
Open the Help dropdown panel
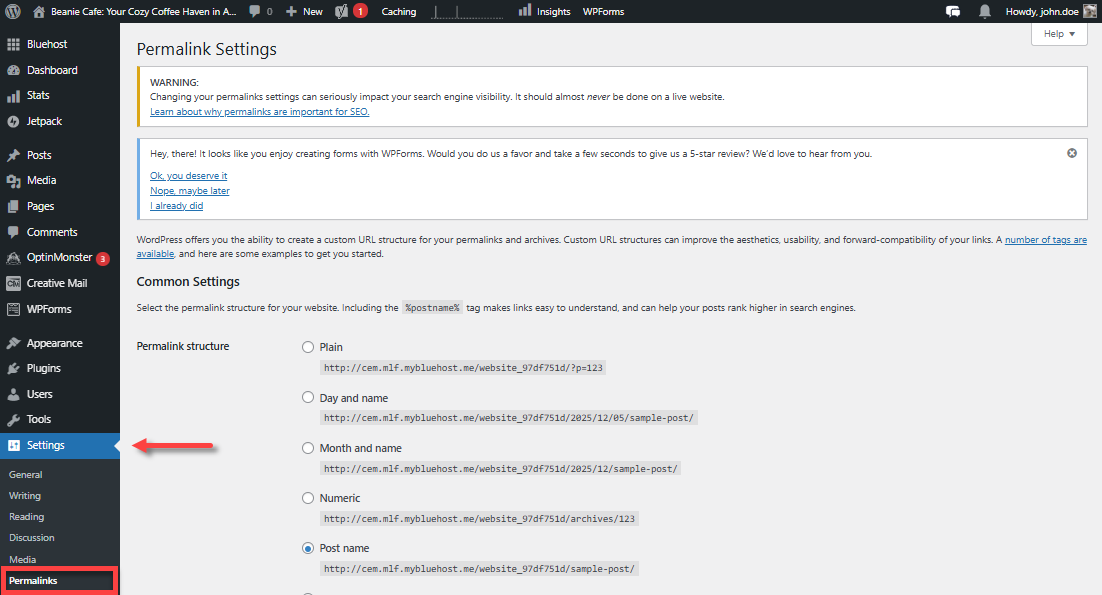[x=1058, y=33]
